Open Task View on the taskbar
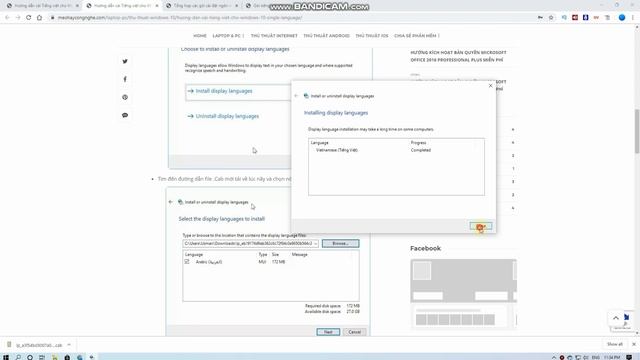640x360 pixels. (42, 357)
